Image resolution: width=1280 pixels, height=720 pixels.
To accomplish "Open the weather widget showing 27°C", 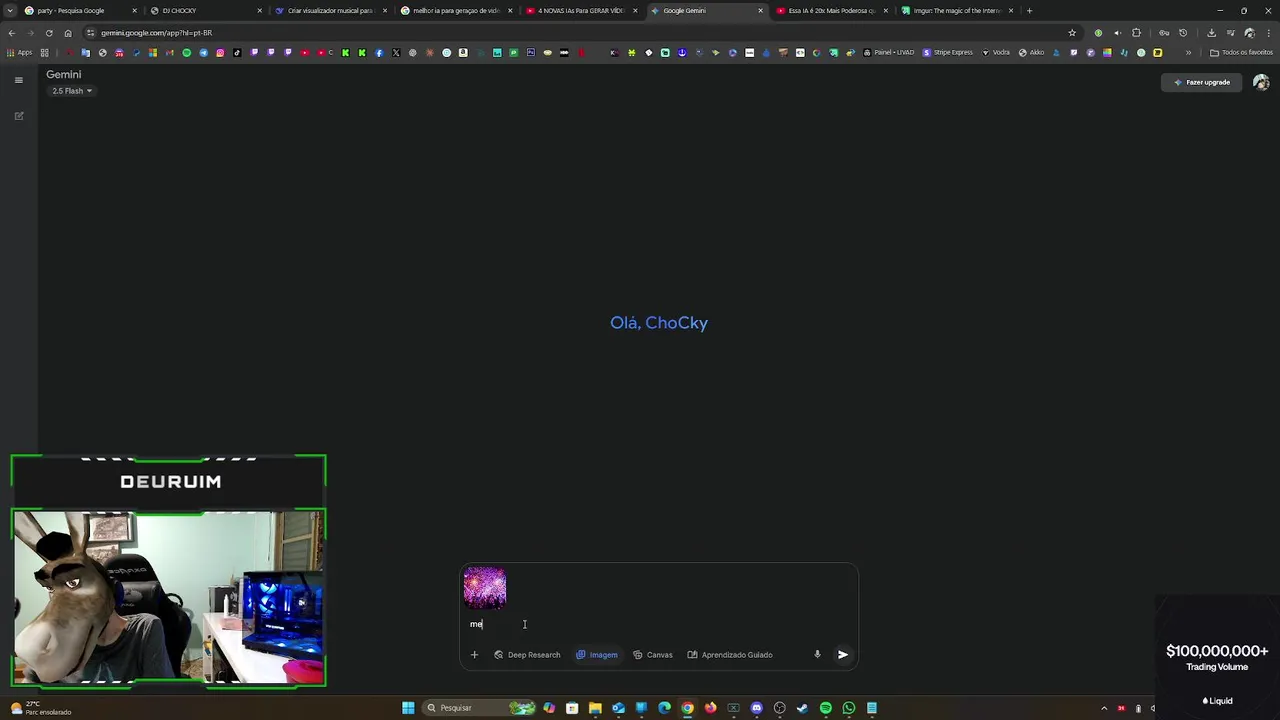I will (x=42, y=708).
